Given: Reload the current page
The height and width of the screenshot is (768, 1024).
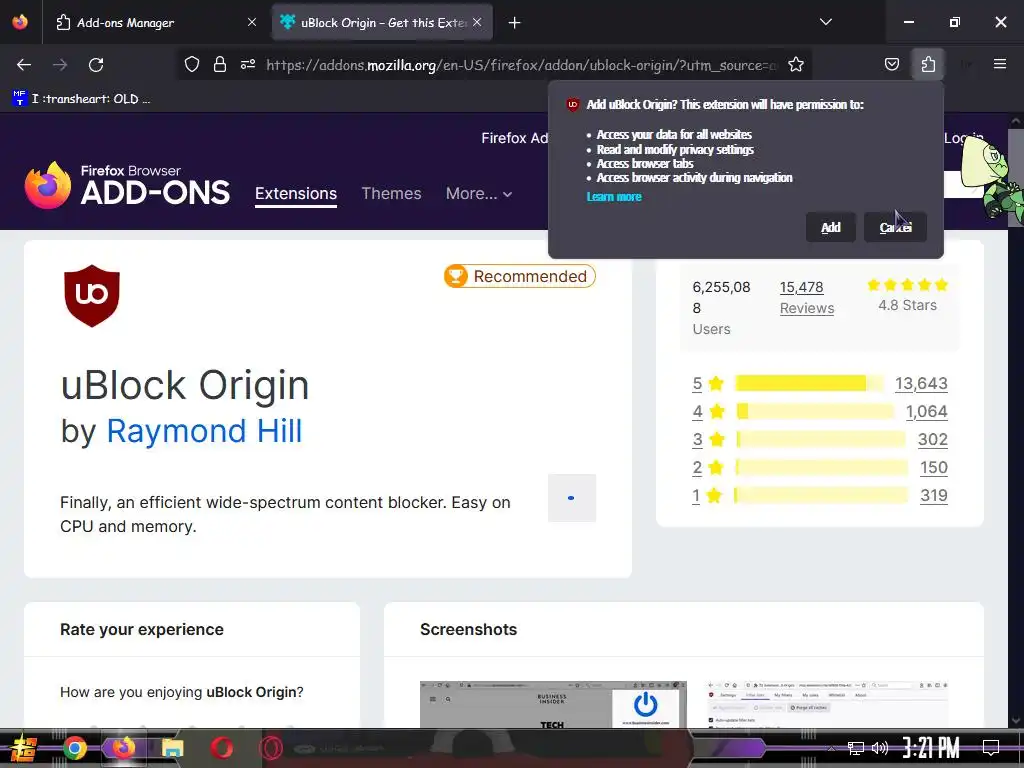Looking at the screenshot, I should pos(96,65).
